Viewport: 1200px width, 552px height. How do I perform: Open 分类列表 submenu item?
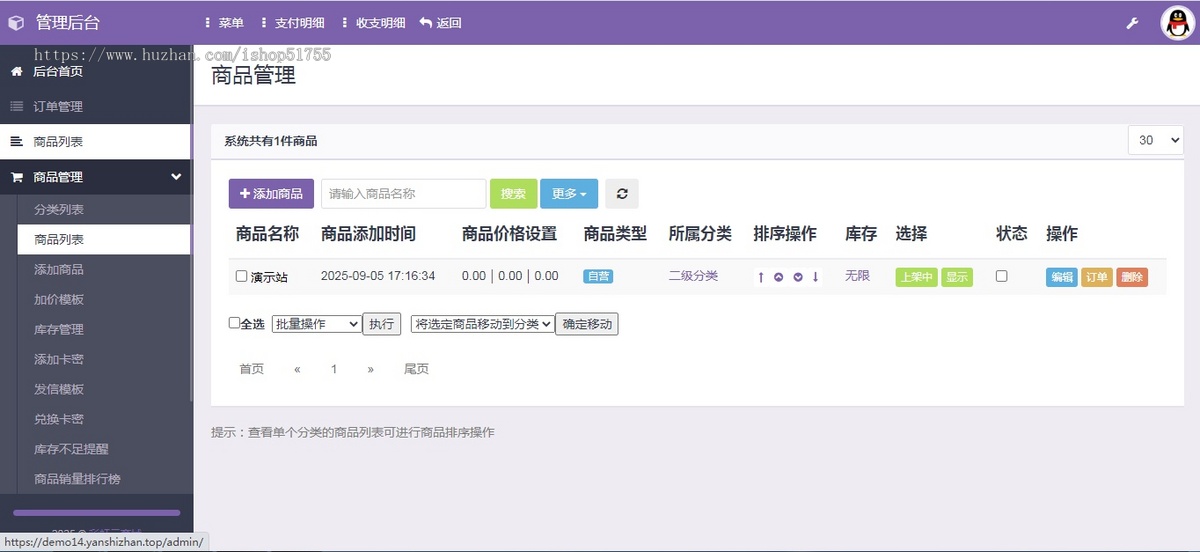click(x=59, y=210)
